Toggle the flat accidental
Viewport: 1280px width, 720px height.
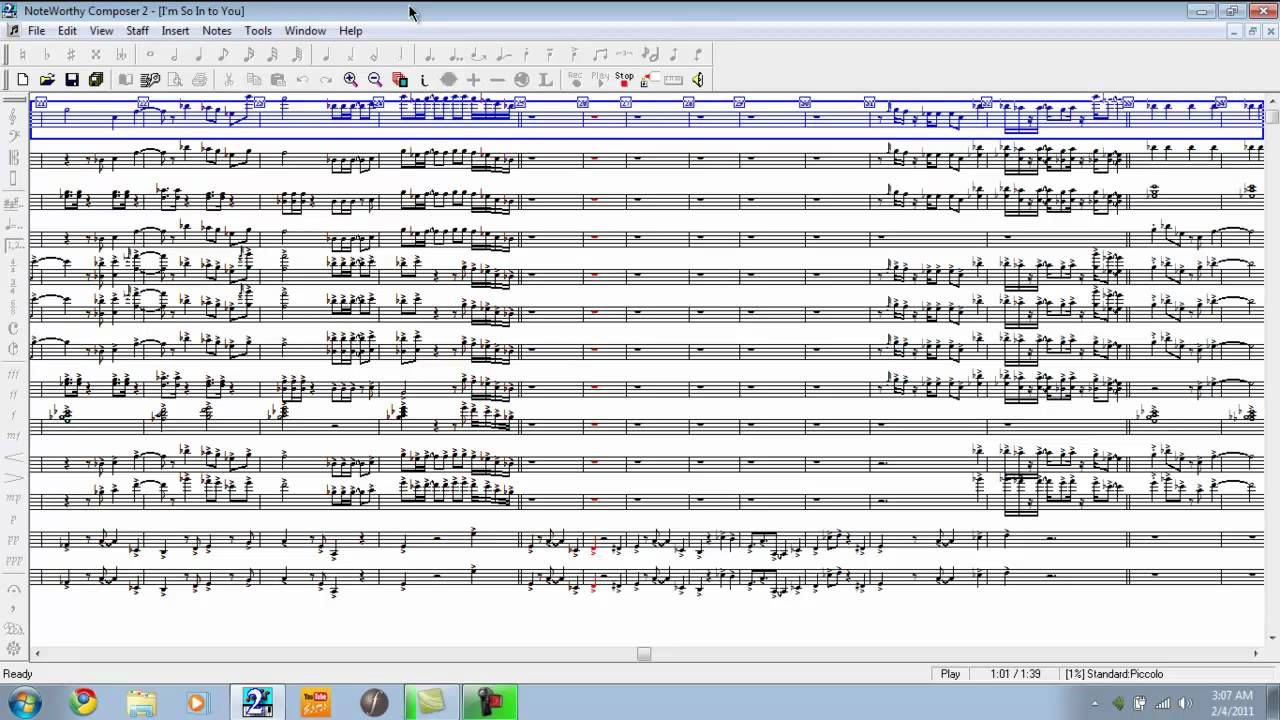[47, 55]
